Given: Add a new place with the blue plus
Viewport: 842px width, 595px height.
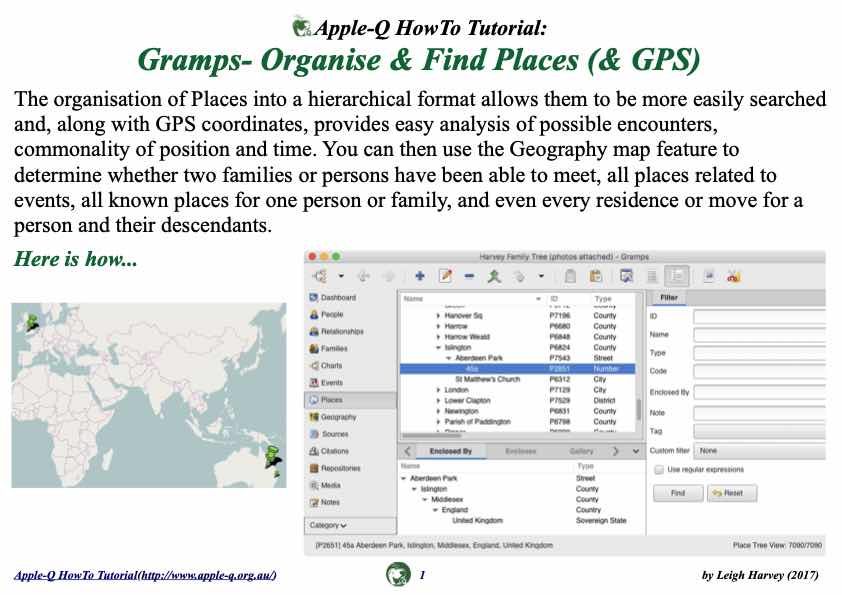Looking at the screenshot, I should [420, 276].
